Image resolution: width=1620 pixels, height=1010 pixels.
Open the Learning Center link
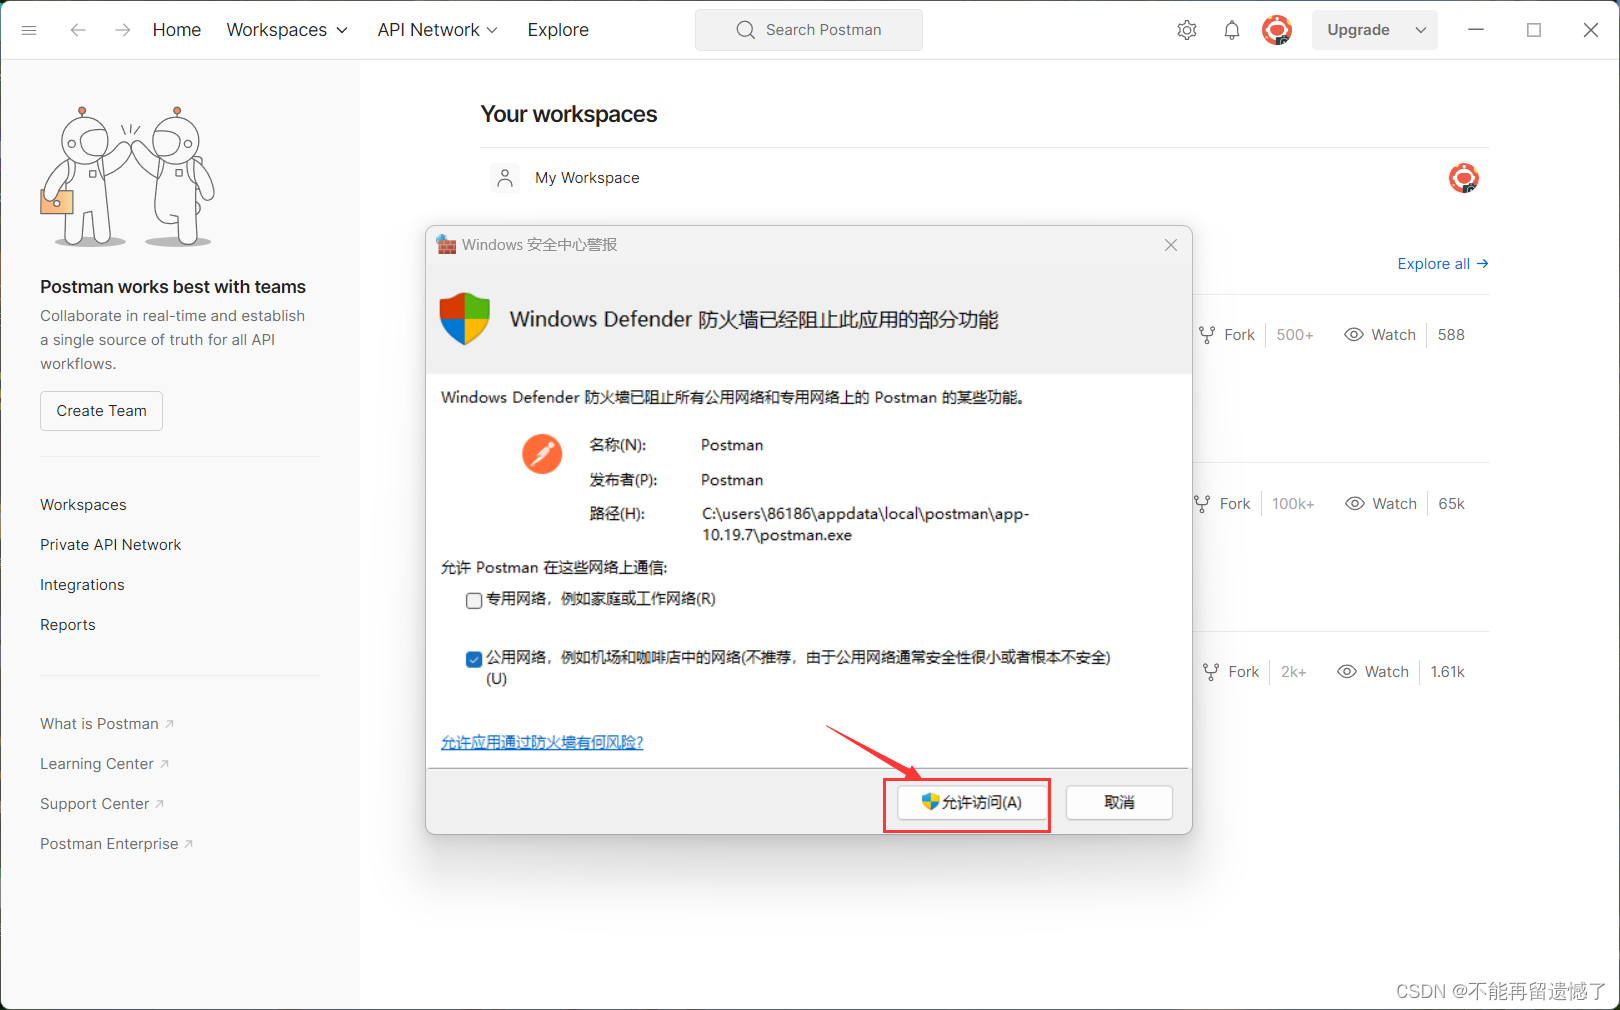point(104,764)
